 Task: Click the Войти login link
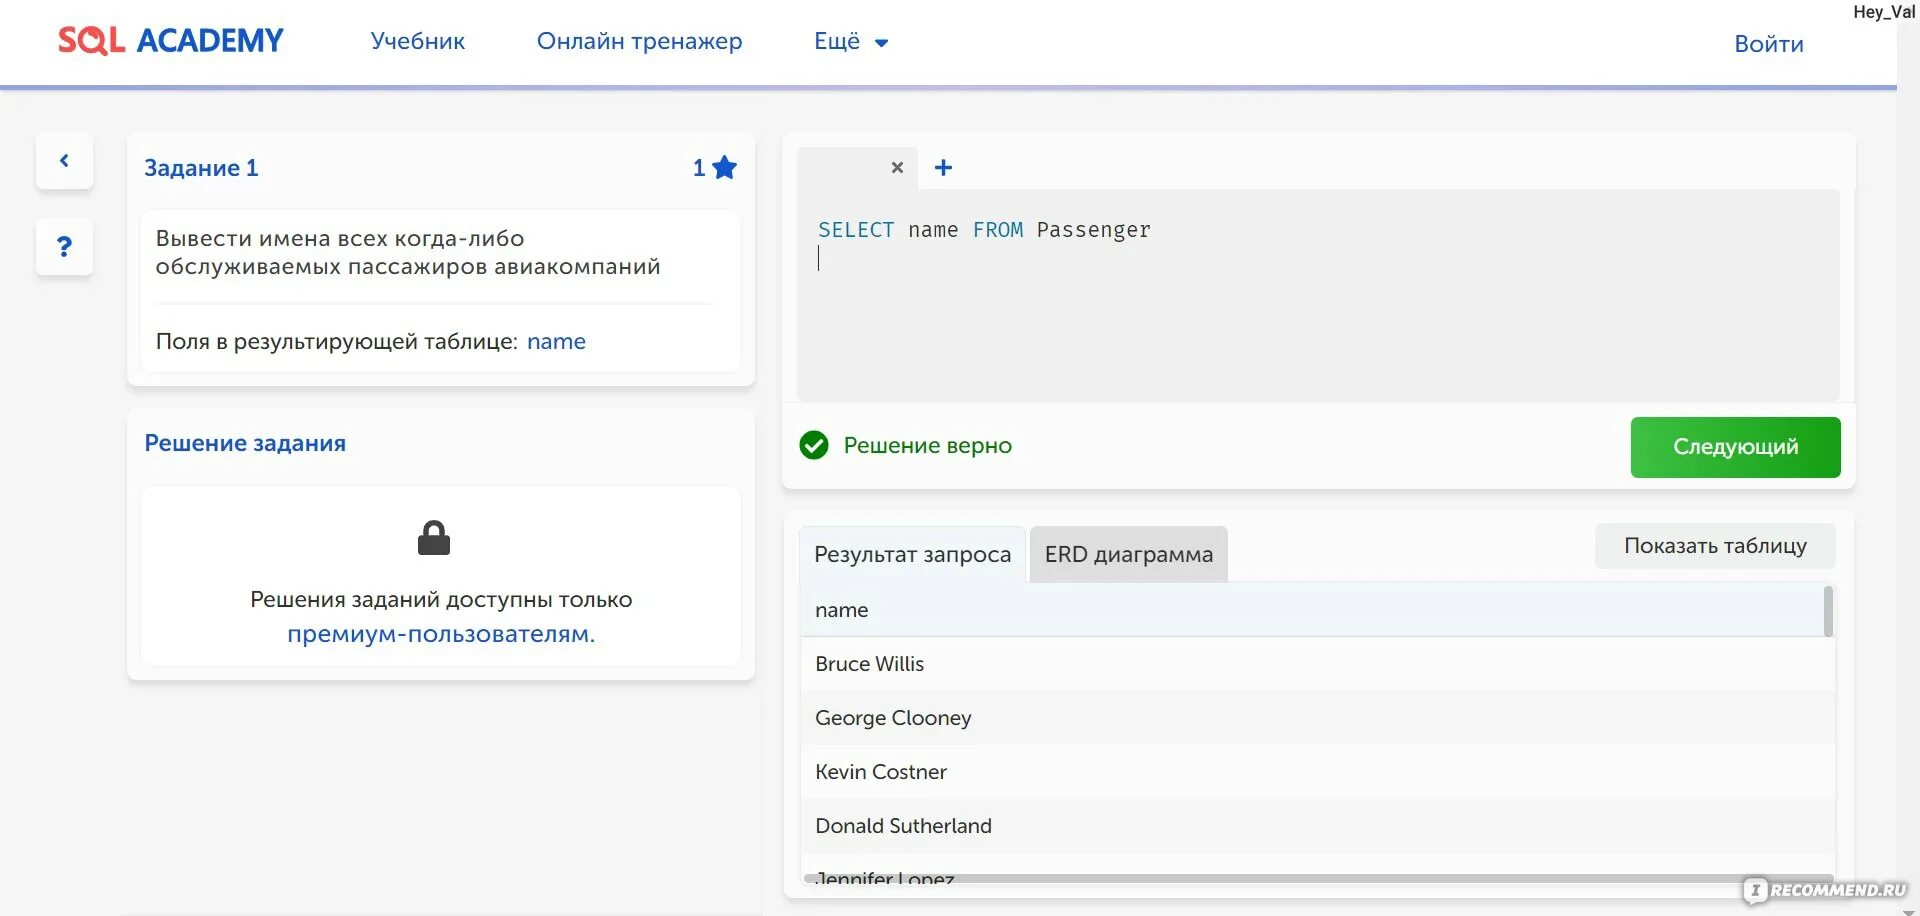tap(1768, 44)
